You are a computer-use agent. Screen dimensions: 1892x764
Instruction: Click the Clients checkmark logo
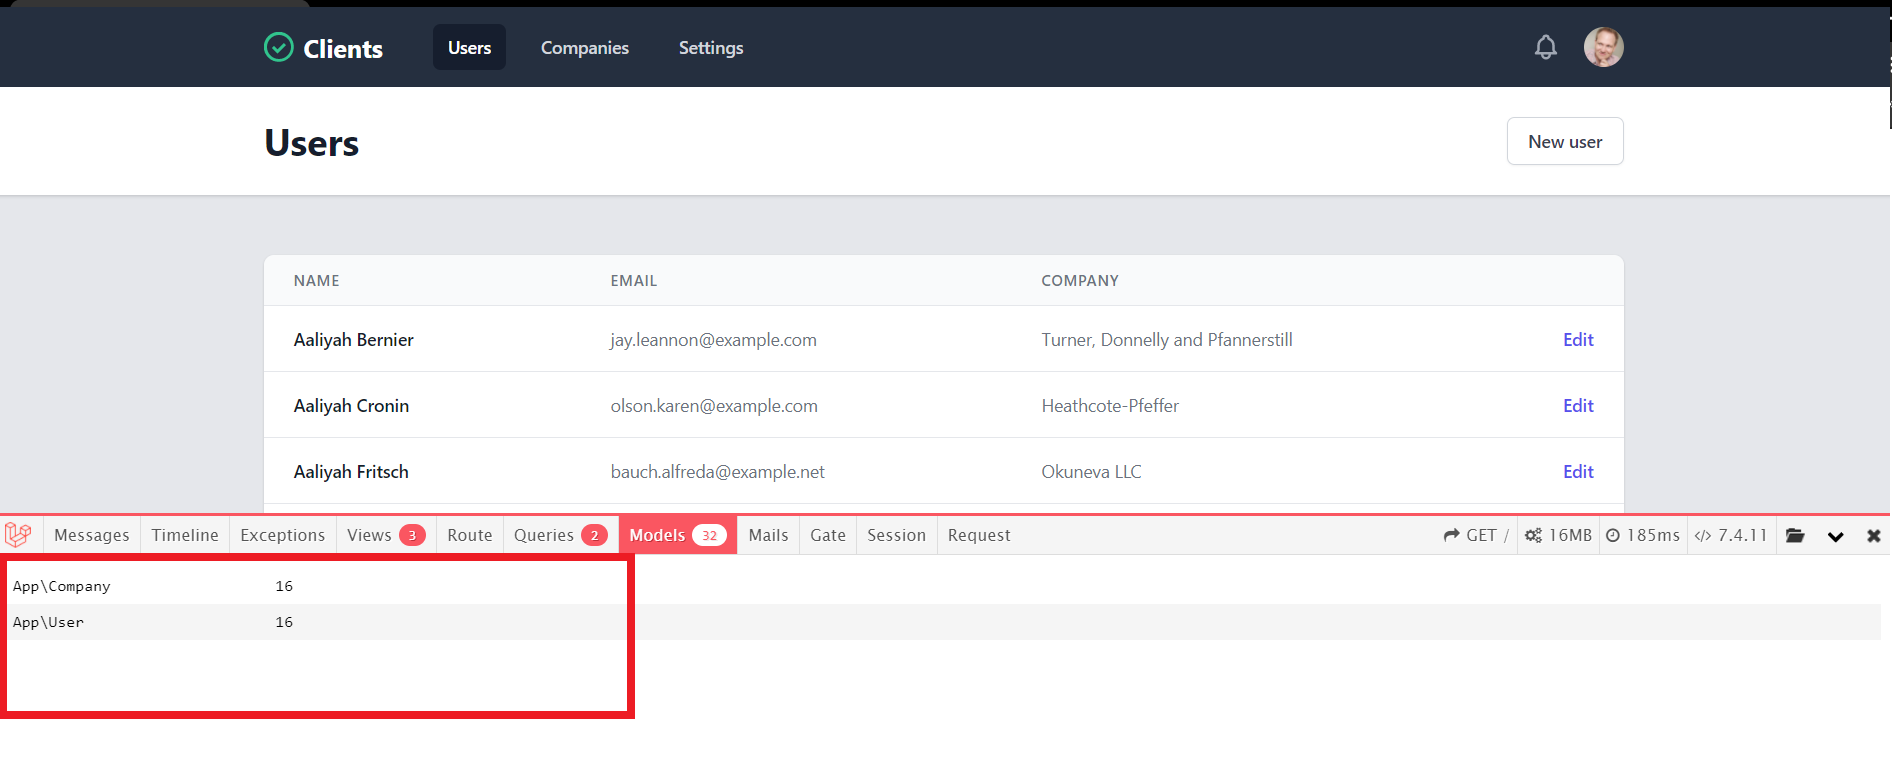click(x=278, y=47)
